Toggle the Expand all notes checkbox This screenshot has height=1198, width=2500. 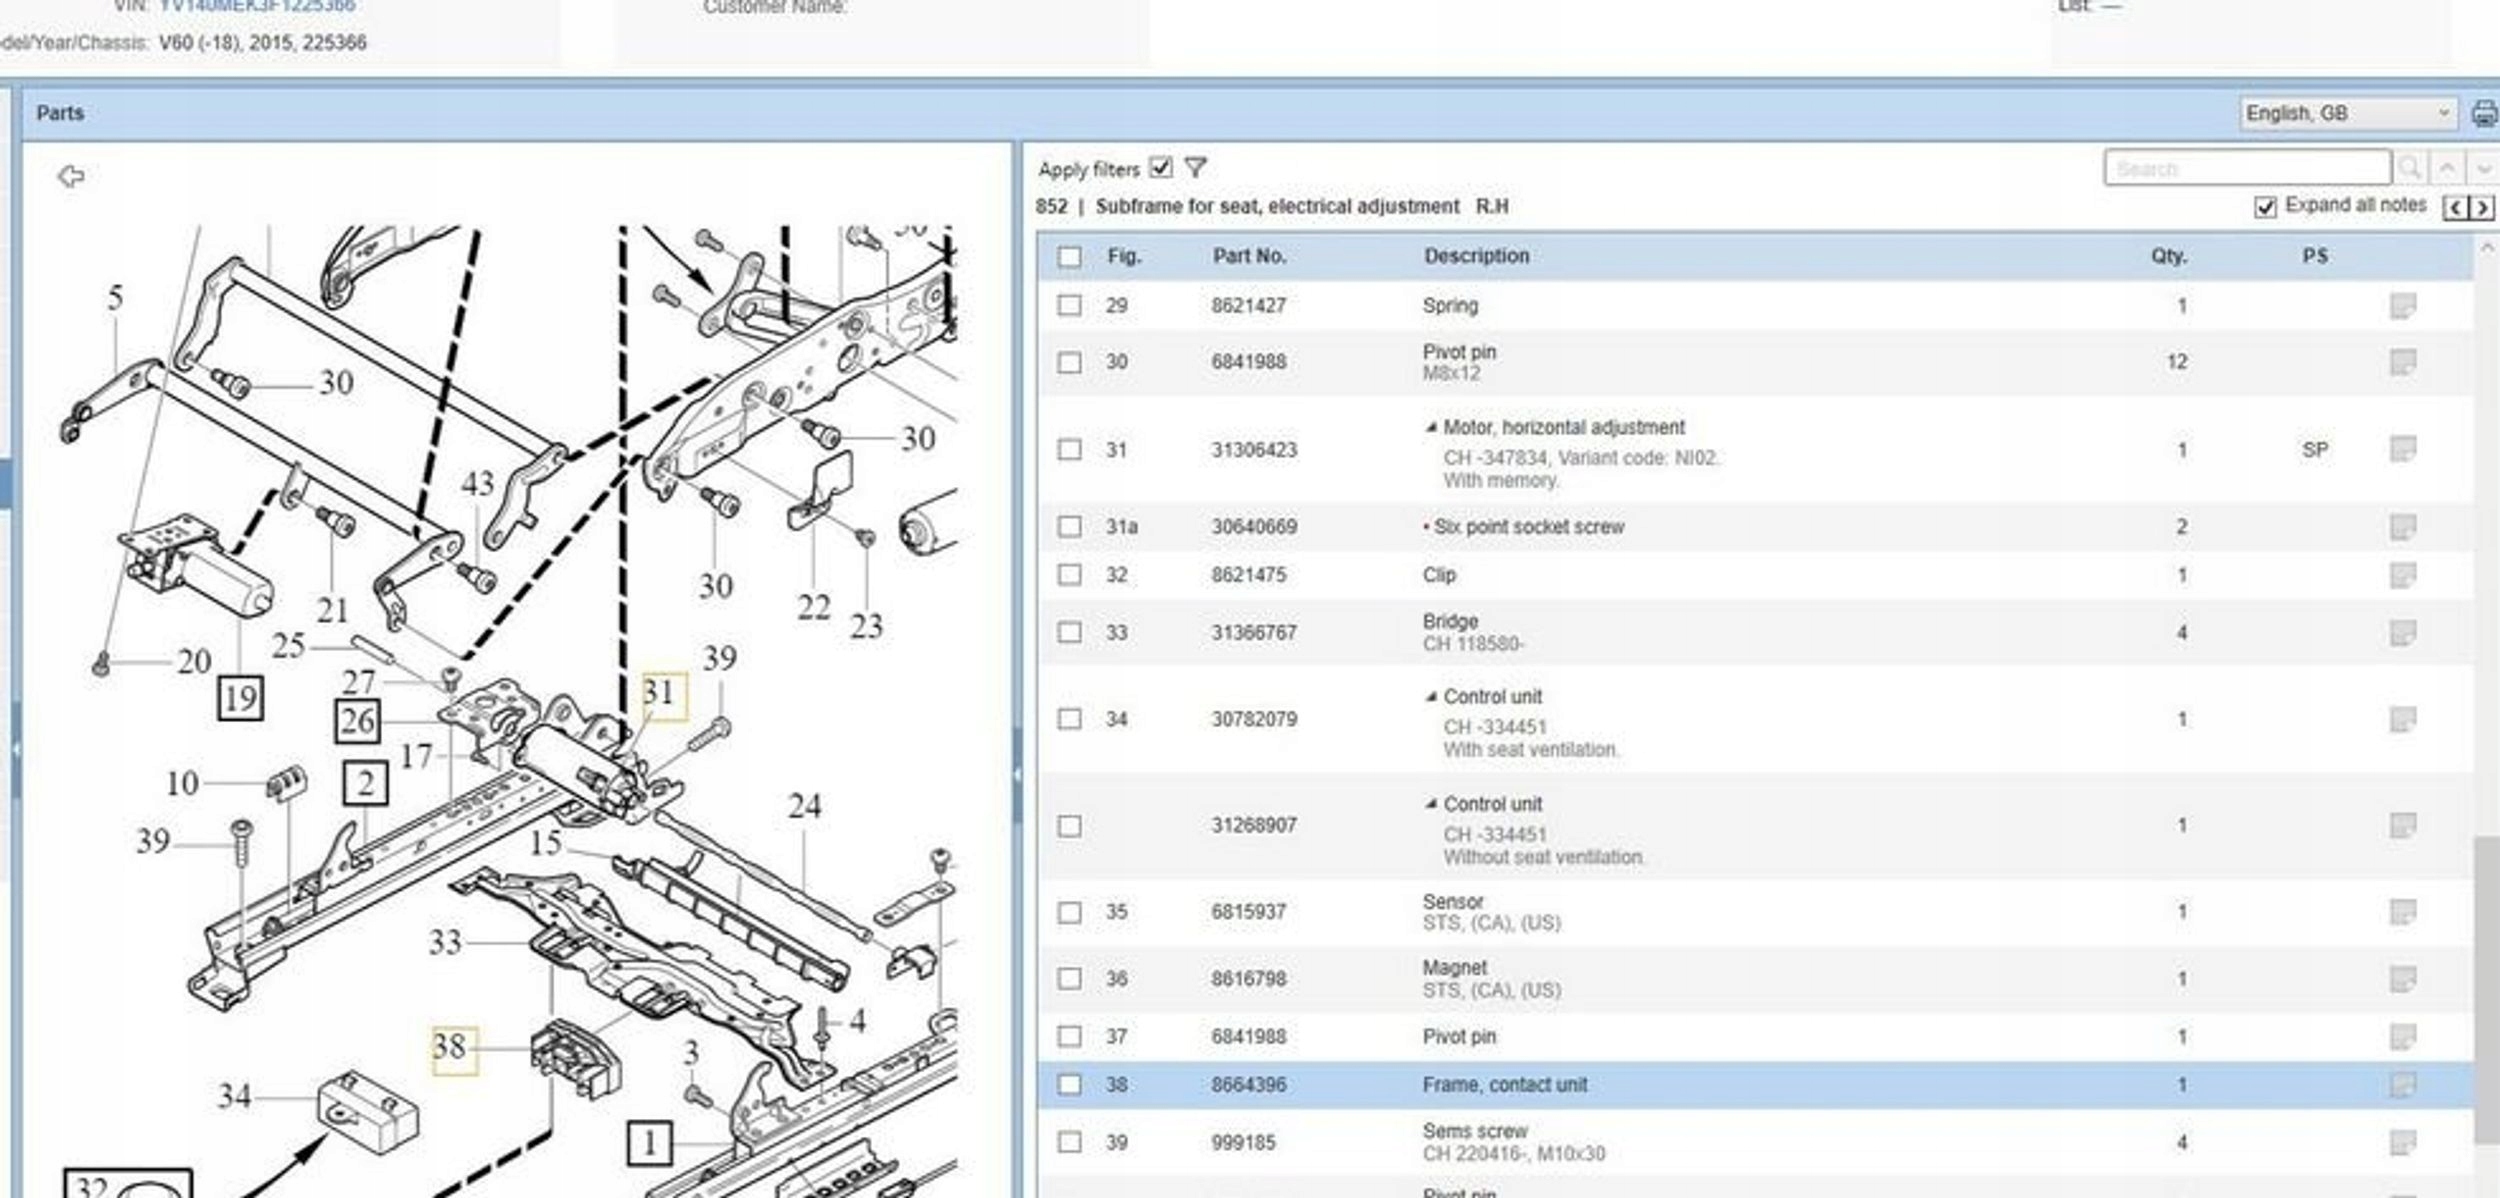click(x=2265, y=207)
